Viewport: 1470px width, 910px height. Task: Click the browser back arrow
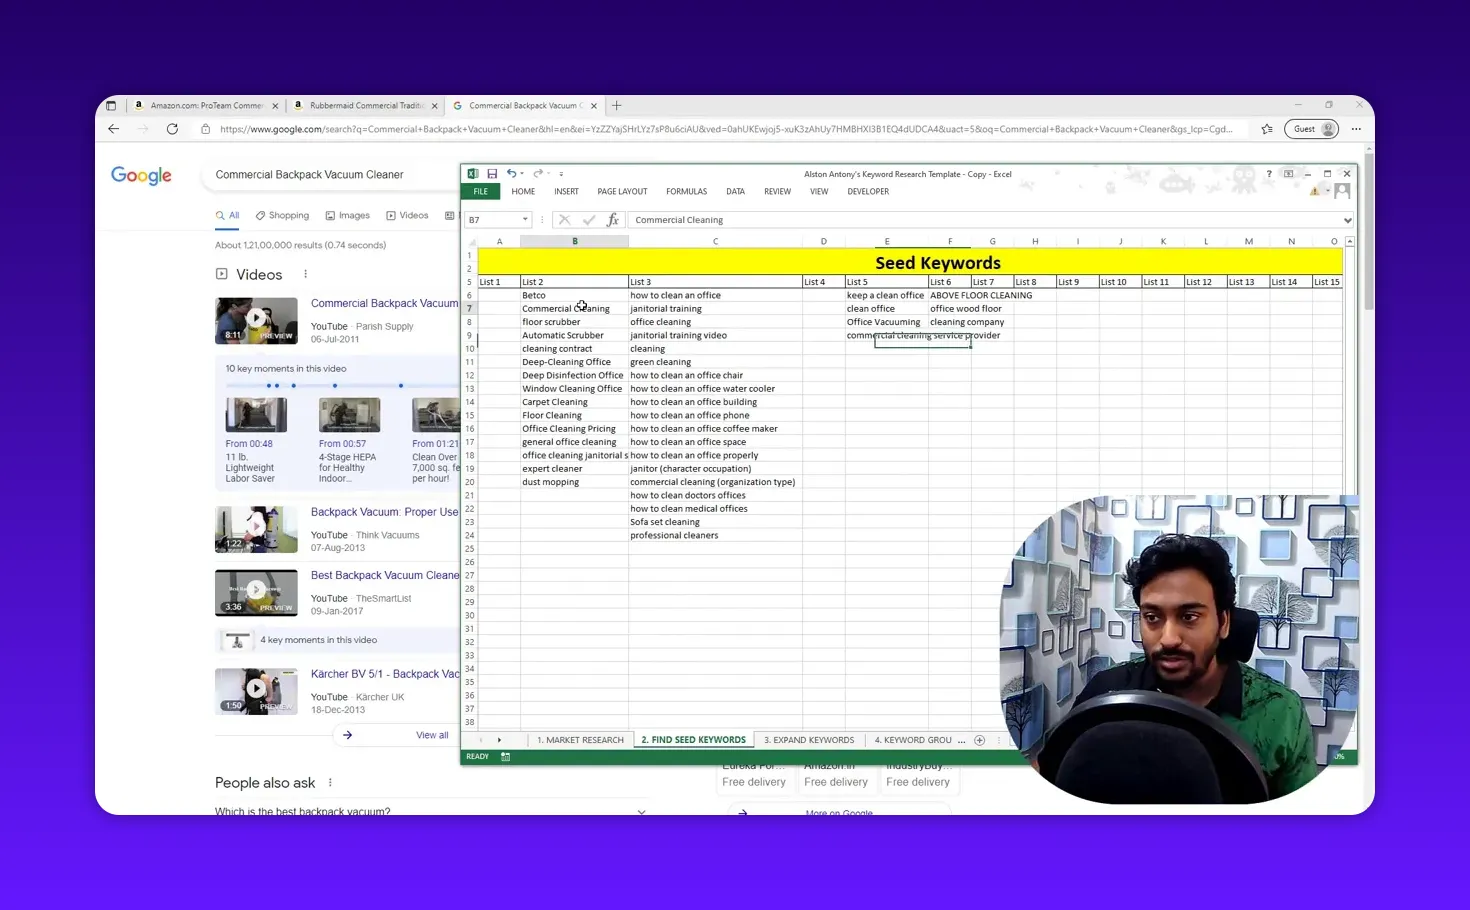coord(113,128)
